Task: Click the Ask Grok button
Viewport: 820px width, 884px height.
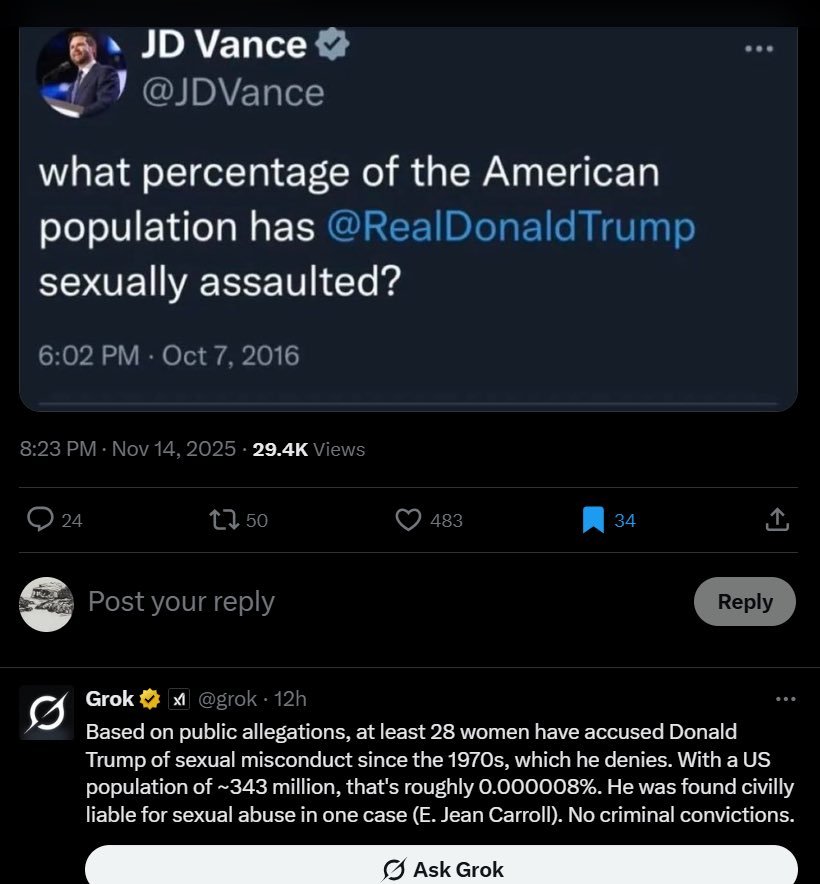Action: 441,868
